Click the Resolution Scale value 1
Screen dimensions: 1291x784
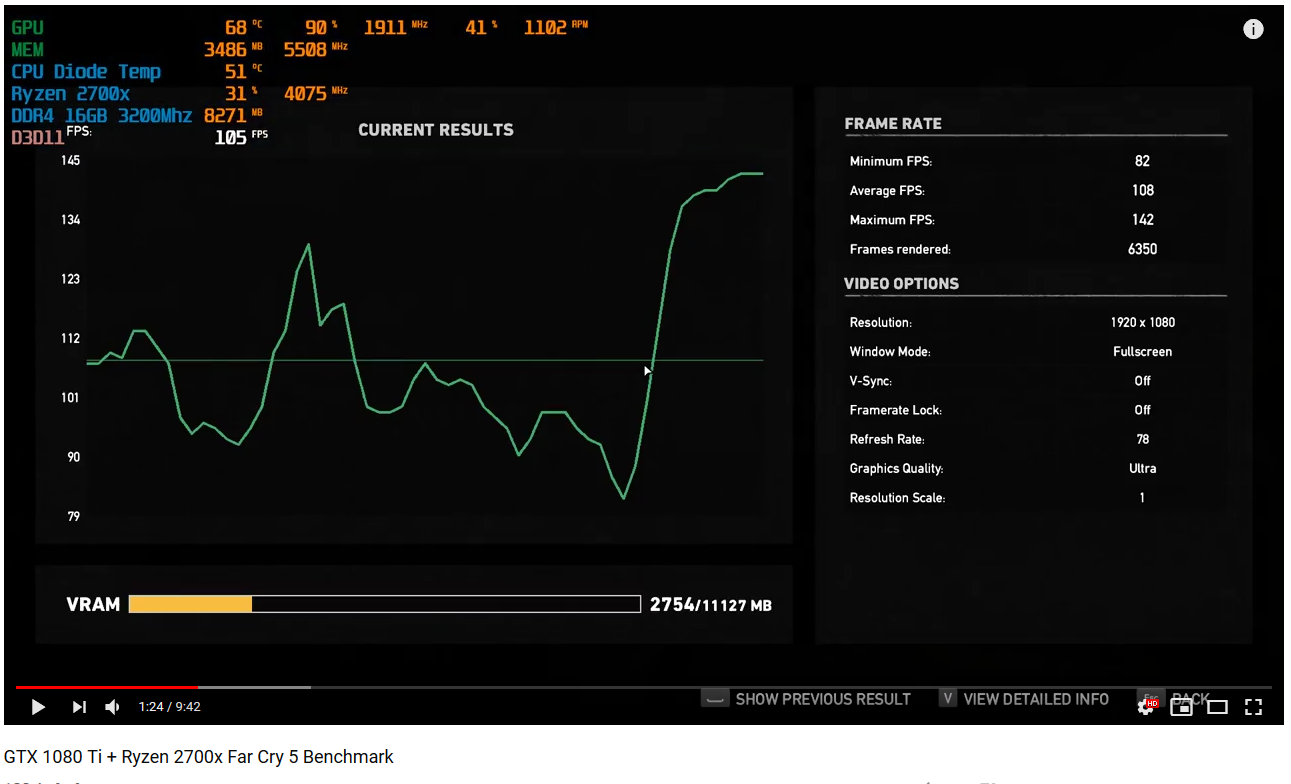[1142, 497]
